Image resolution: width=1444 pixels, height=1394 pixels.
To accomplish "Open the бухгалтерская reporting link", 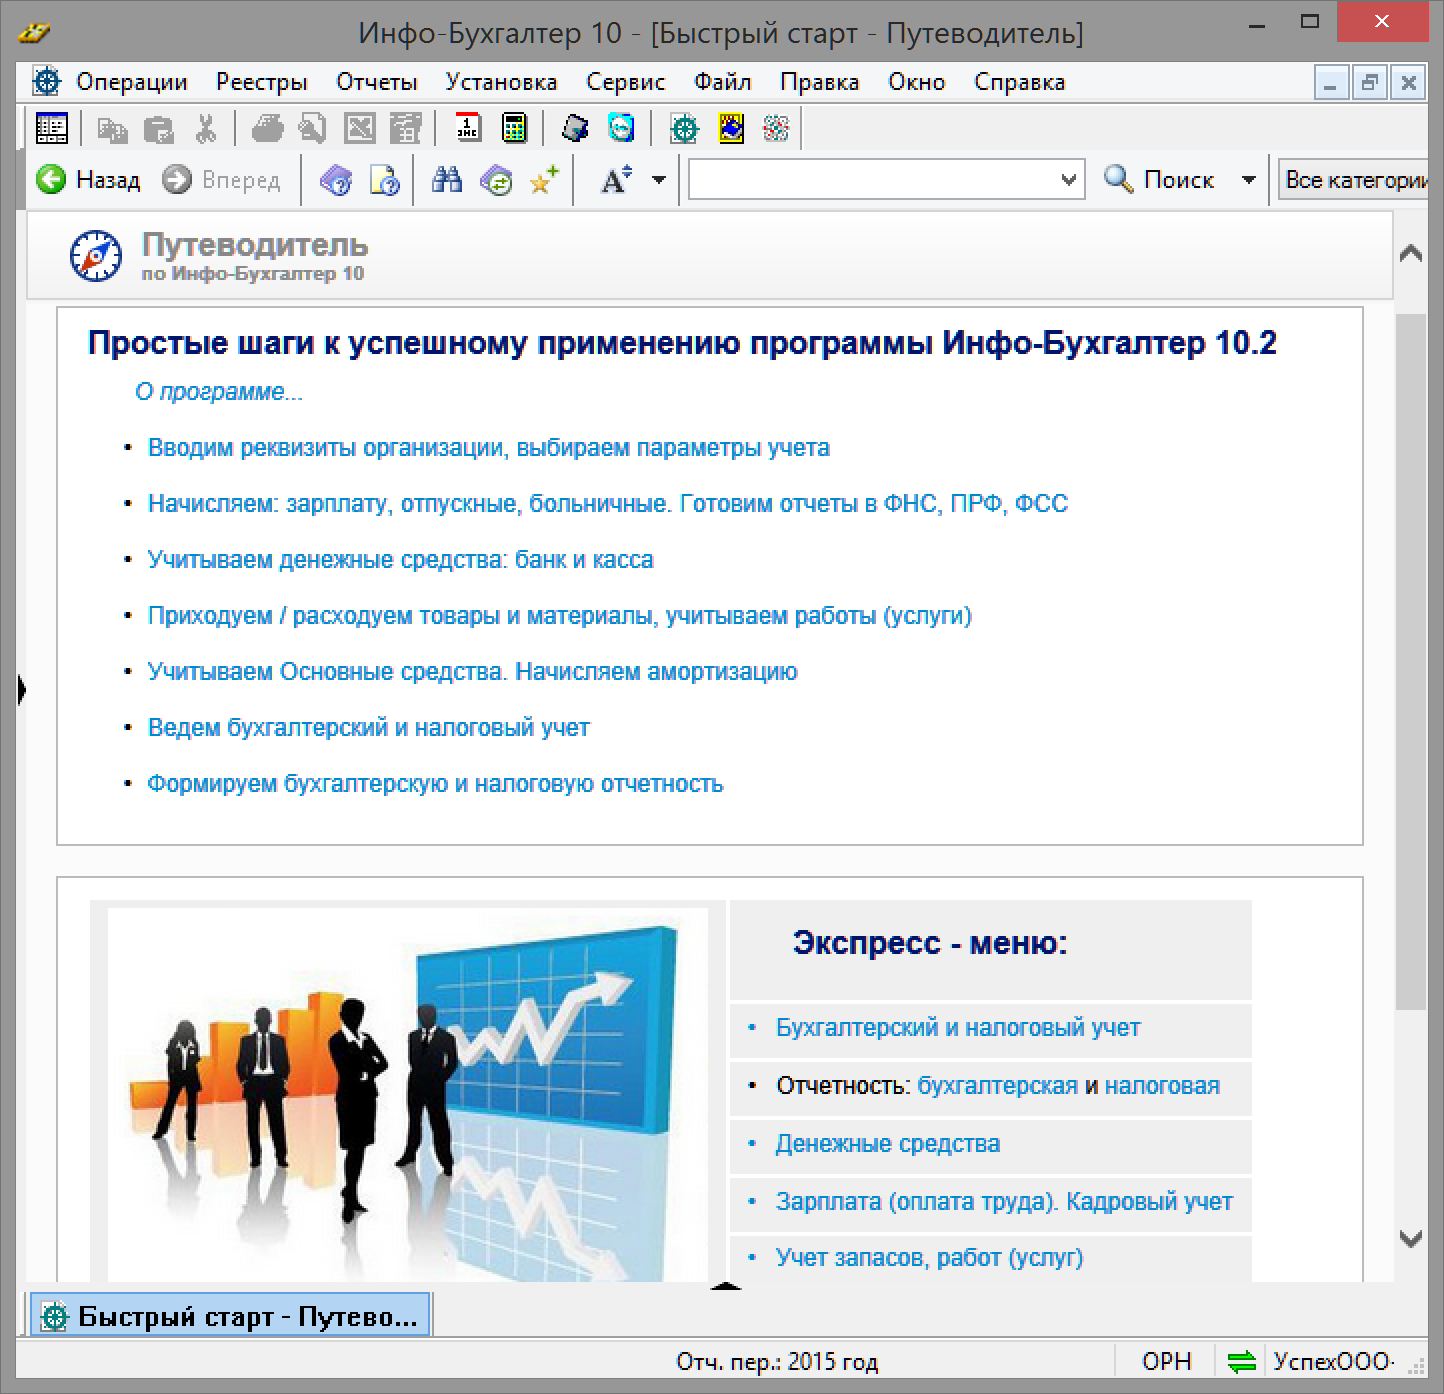I will pos(997,1086).
